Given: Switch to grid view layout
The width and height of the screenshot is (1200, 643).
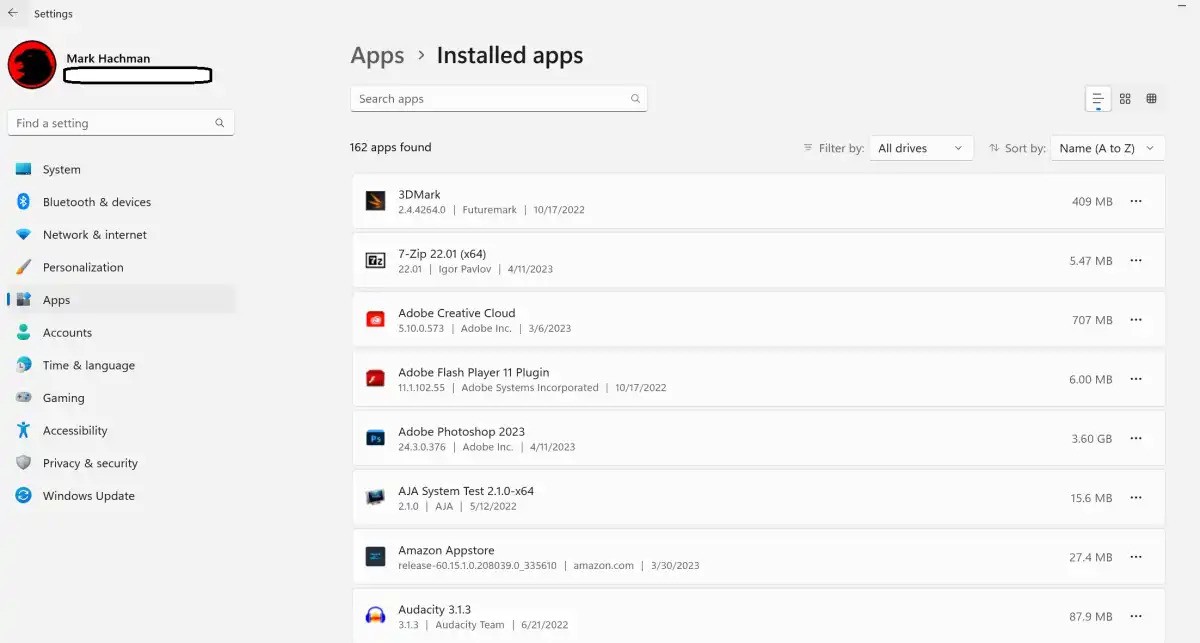Looking at the screenshot, I should (x=1125, y=98).
